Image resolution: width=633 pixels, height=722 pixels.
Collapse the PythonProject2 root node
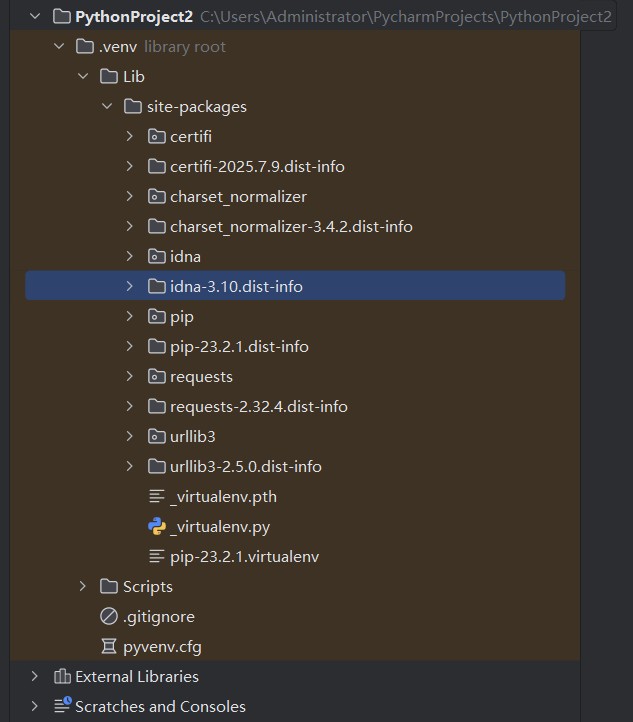35,17
